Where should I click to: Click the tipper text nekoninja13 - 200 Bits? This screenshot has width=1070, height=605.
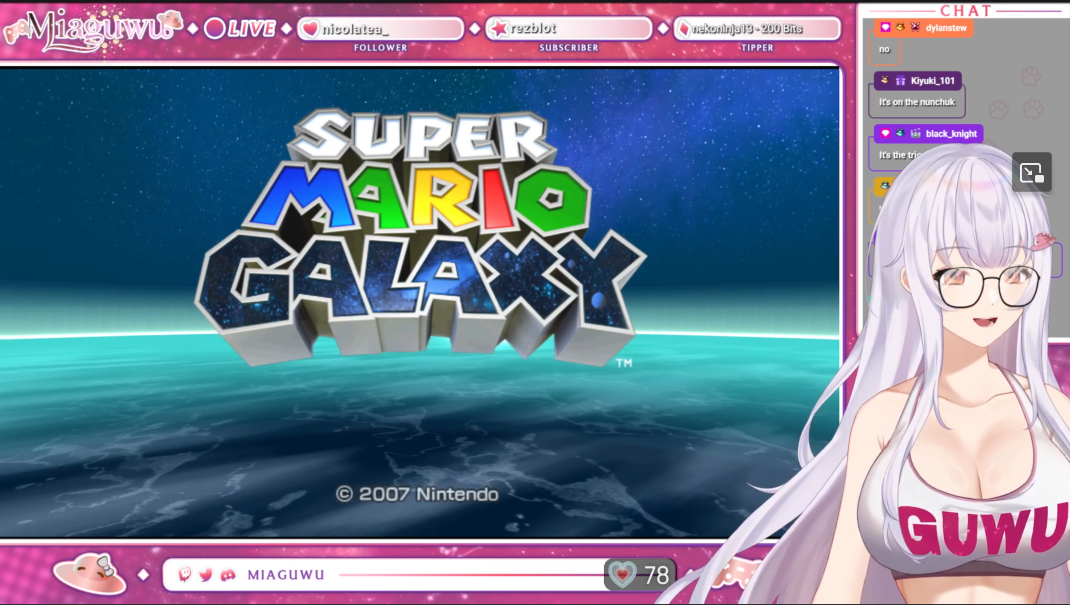coord(747,29)
